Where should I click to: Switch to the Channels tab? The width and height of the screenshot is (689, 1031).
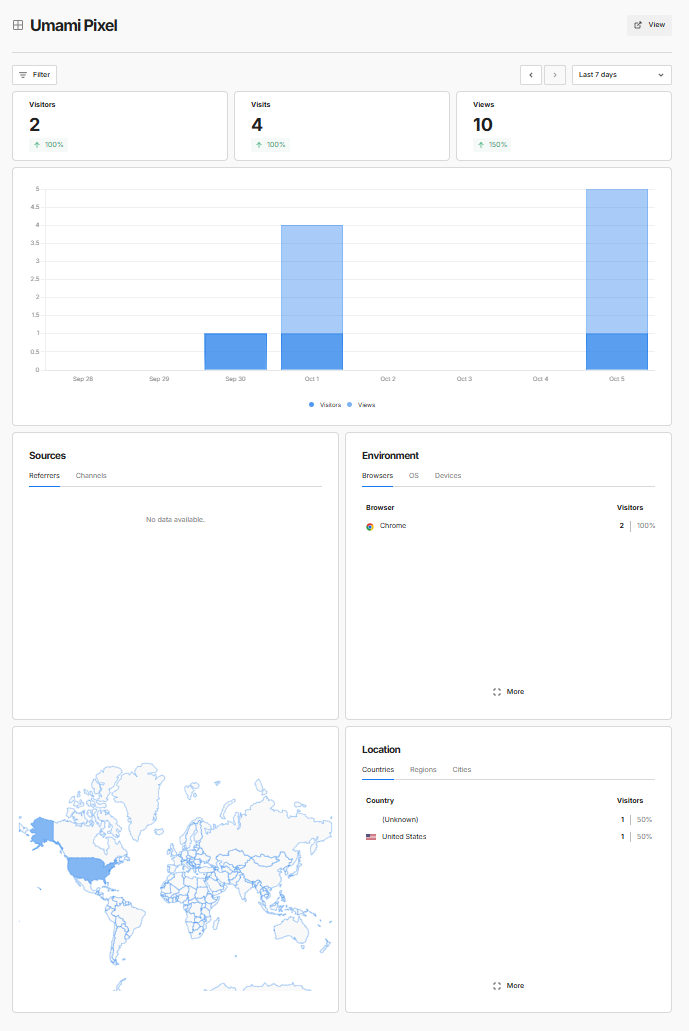coord(91,476)
